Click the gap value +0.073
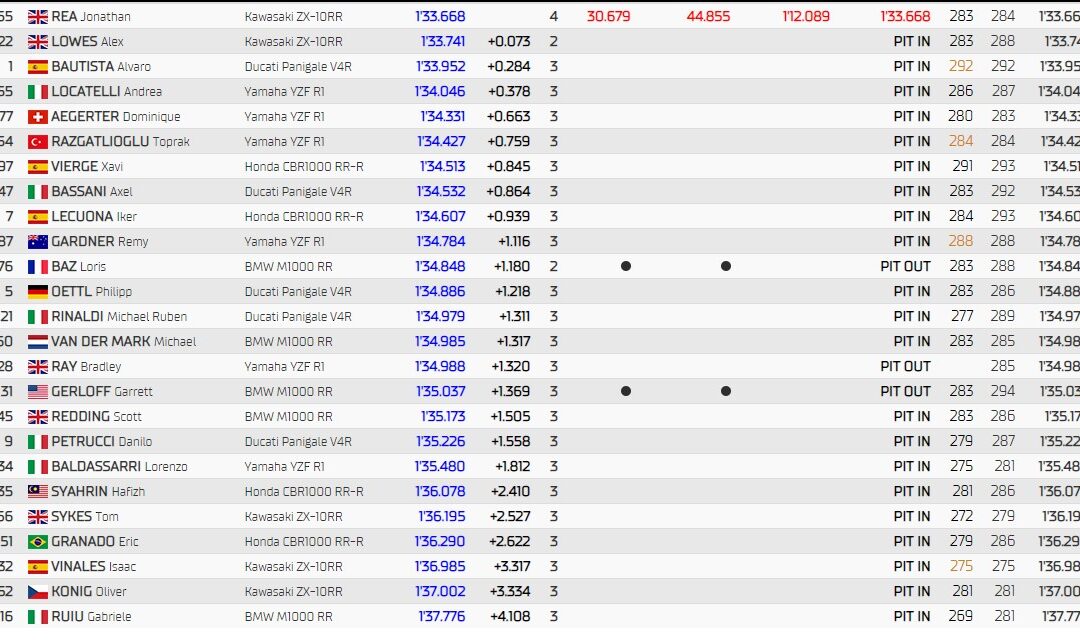This screenshot has height=643, width=1080. 509,41
